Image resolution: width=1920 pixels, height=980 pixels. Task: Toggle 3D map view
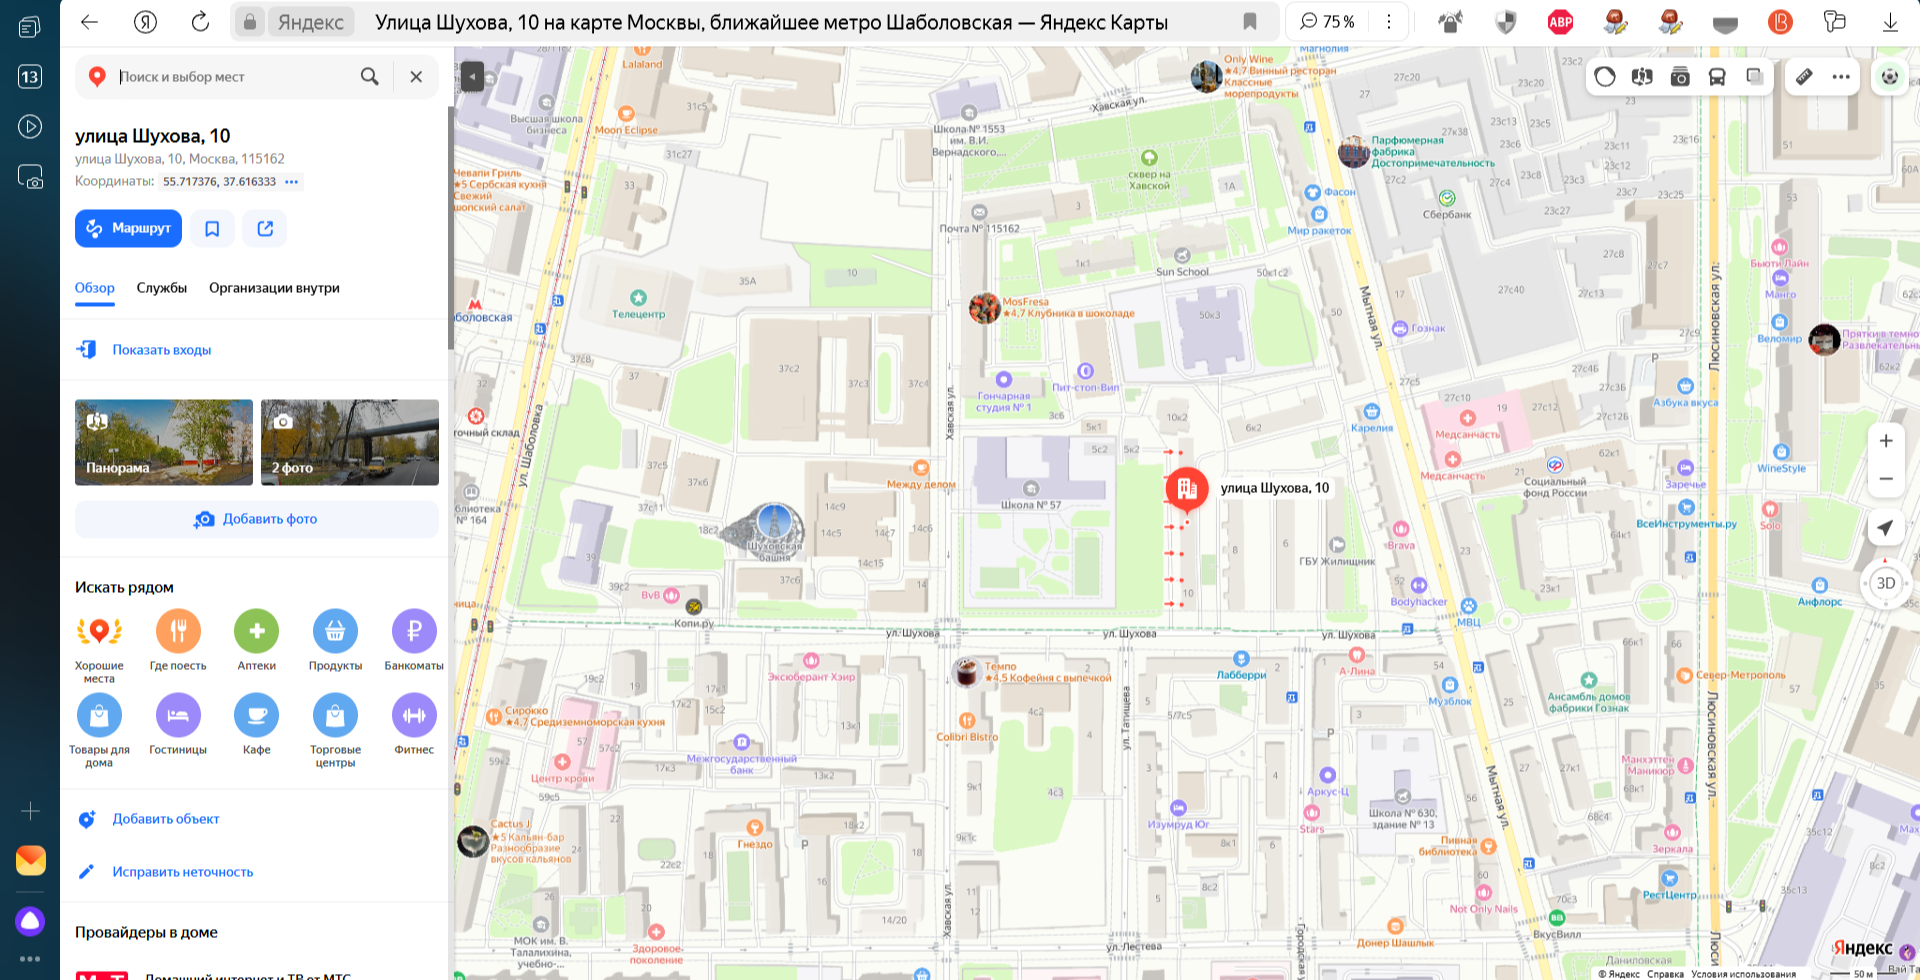(1885, 583)
